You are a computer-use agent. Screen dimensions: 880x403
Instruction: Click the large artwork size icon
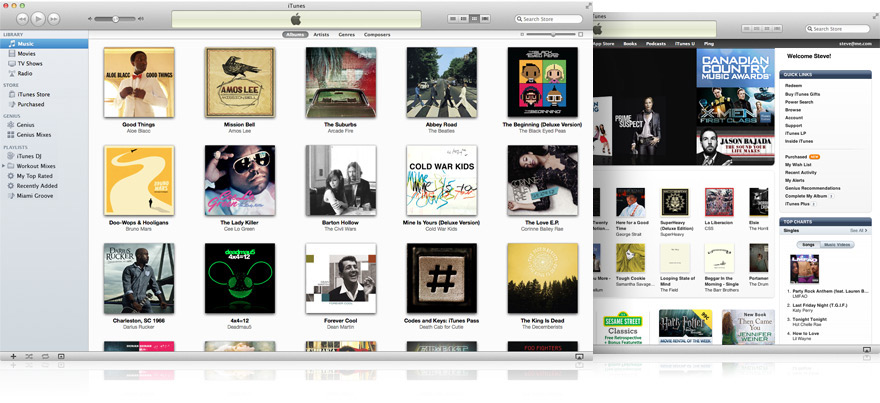pyautogui.click(x=580, y=35)
